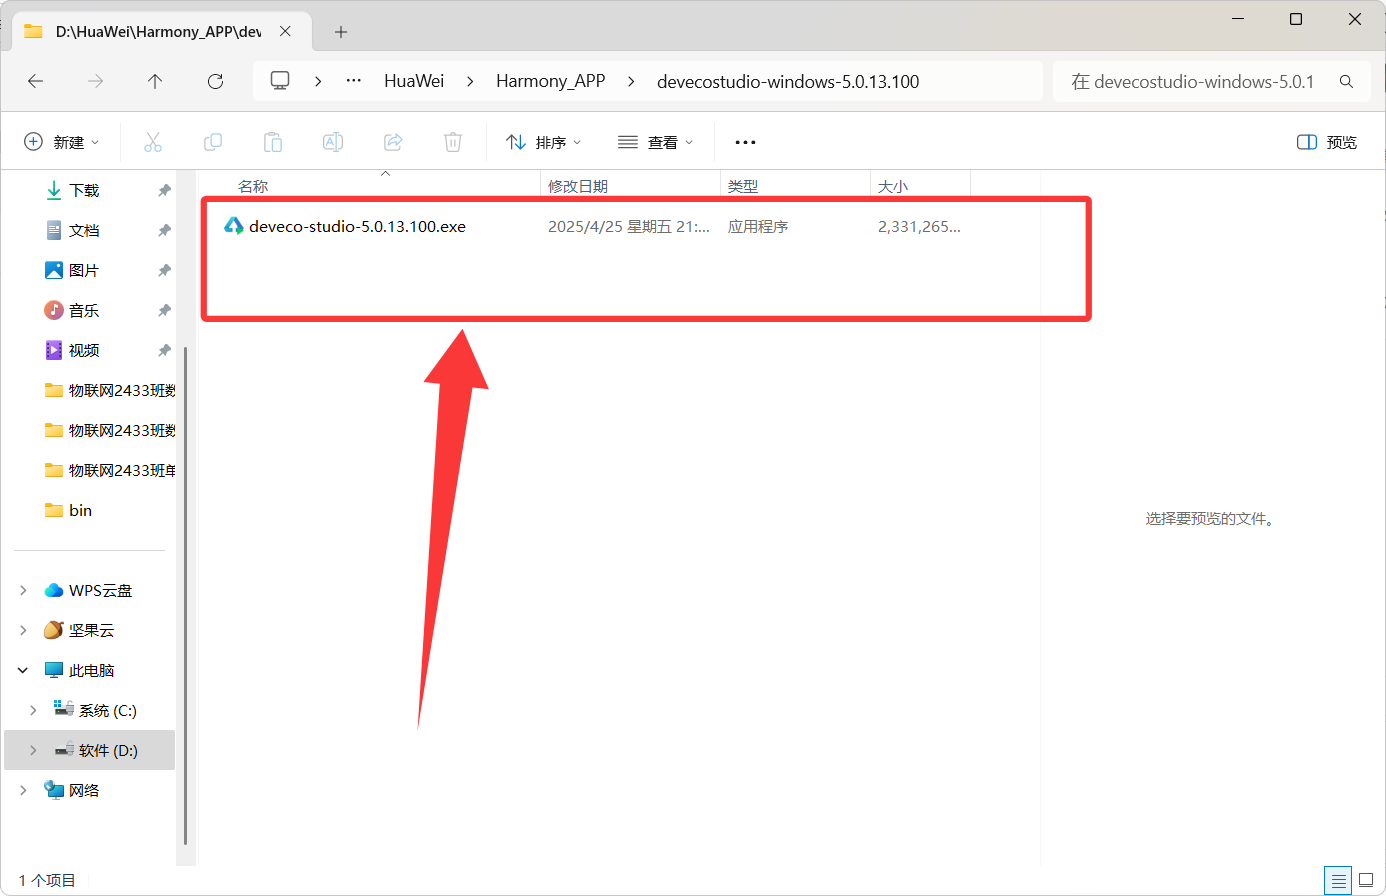Open the 查看 view dropdown
Viewport: 1386px width, 896px height.
tap(656, 142)
